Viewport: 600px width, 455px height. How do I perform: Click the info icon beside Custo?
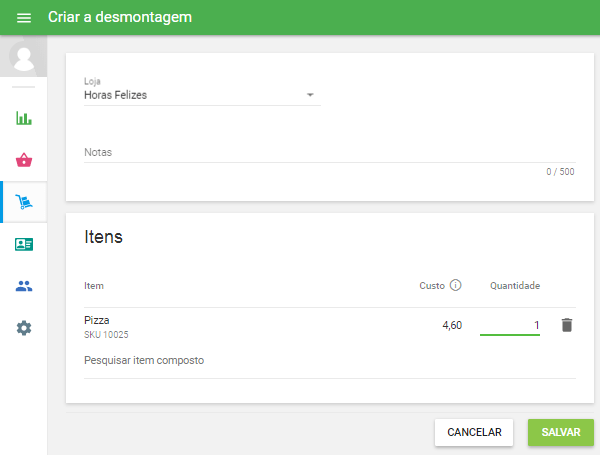click(x=456, y=286)
